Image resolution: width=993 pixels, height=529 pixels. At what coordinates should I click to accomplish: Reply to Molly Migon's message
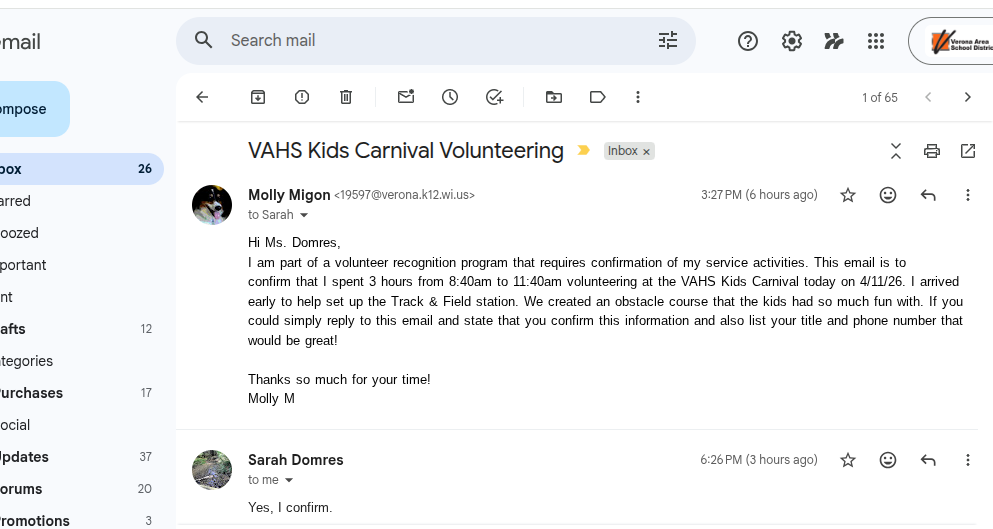click(928, 195)
